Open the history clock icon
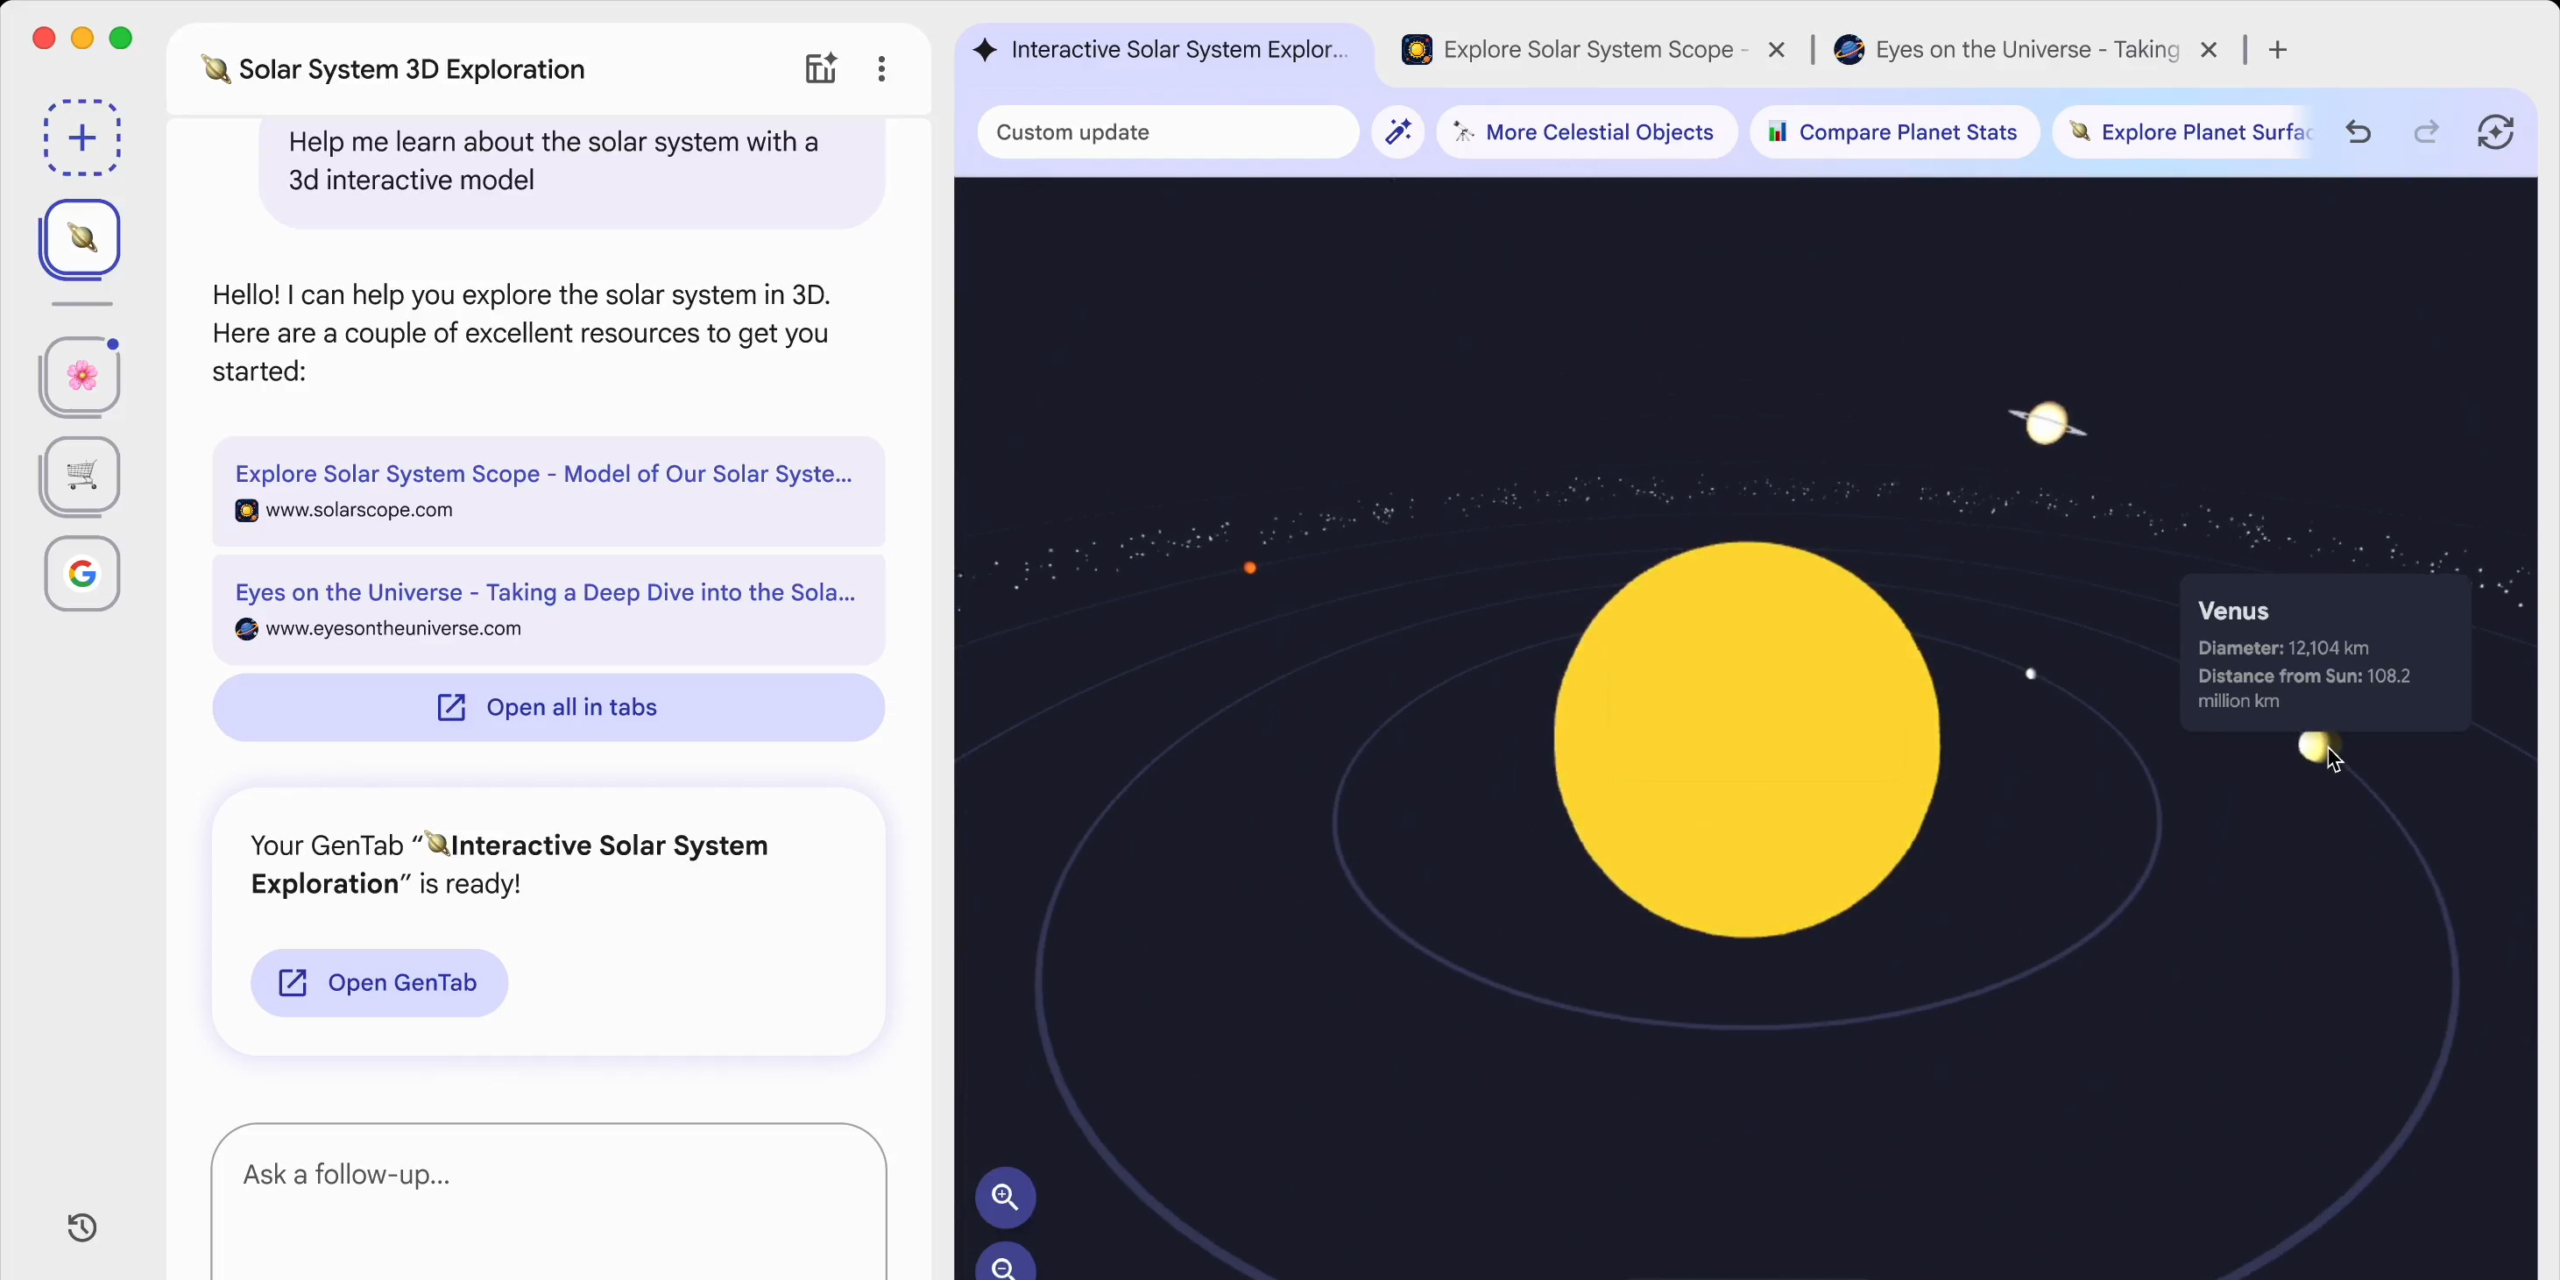2560x1280 pixels. click(x=82, y=1227)
